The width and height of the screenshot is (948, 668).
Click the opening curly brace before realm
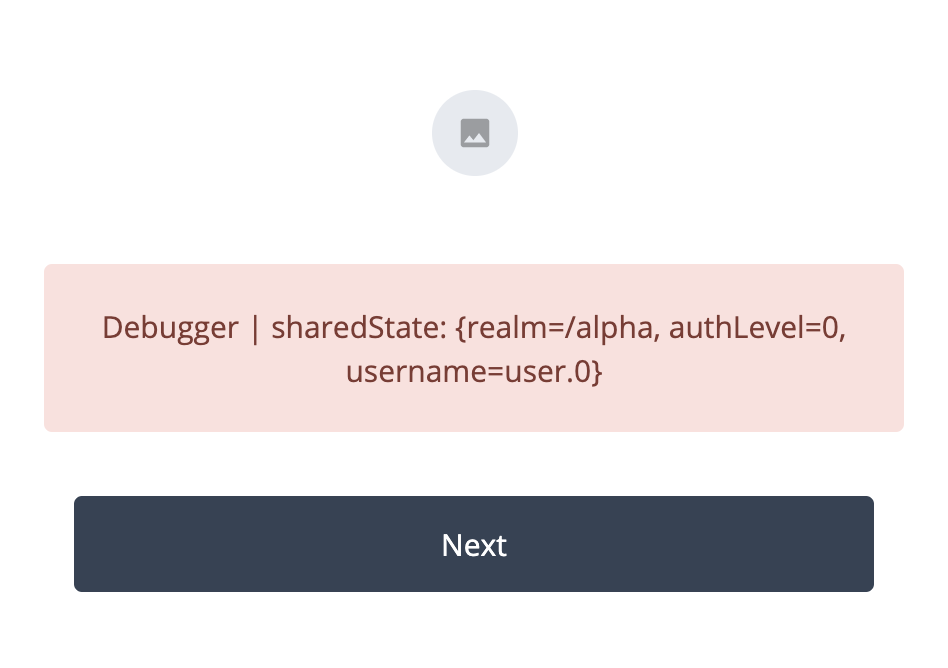pos(461,329)
